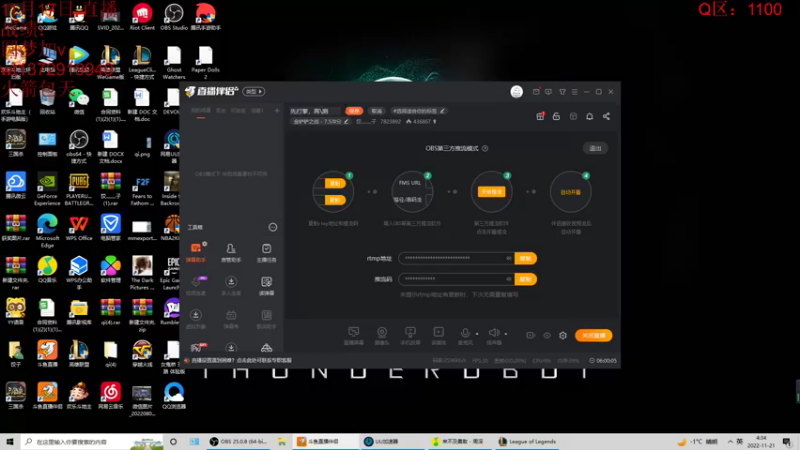Expand microphone options arrow
The height and width of the screenshot is (450, 800).
(x=477, y=334)
